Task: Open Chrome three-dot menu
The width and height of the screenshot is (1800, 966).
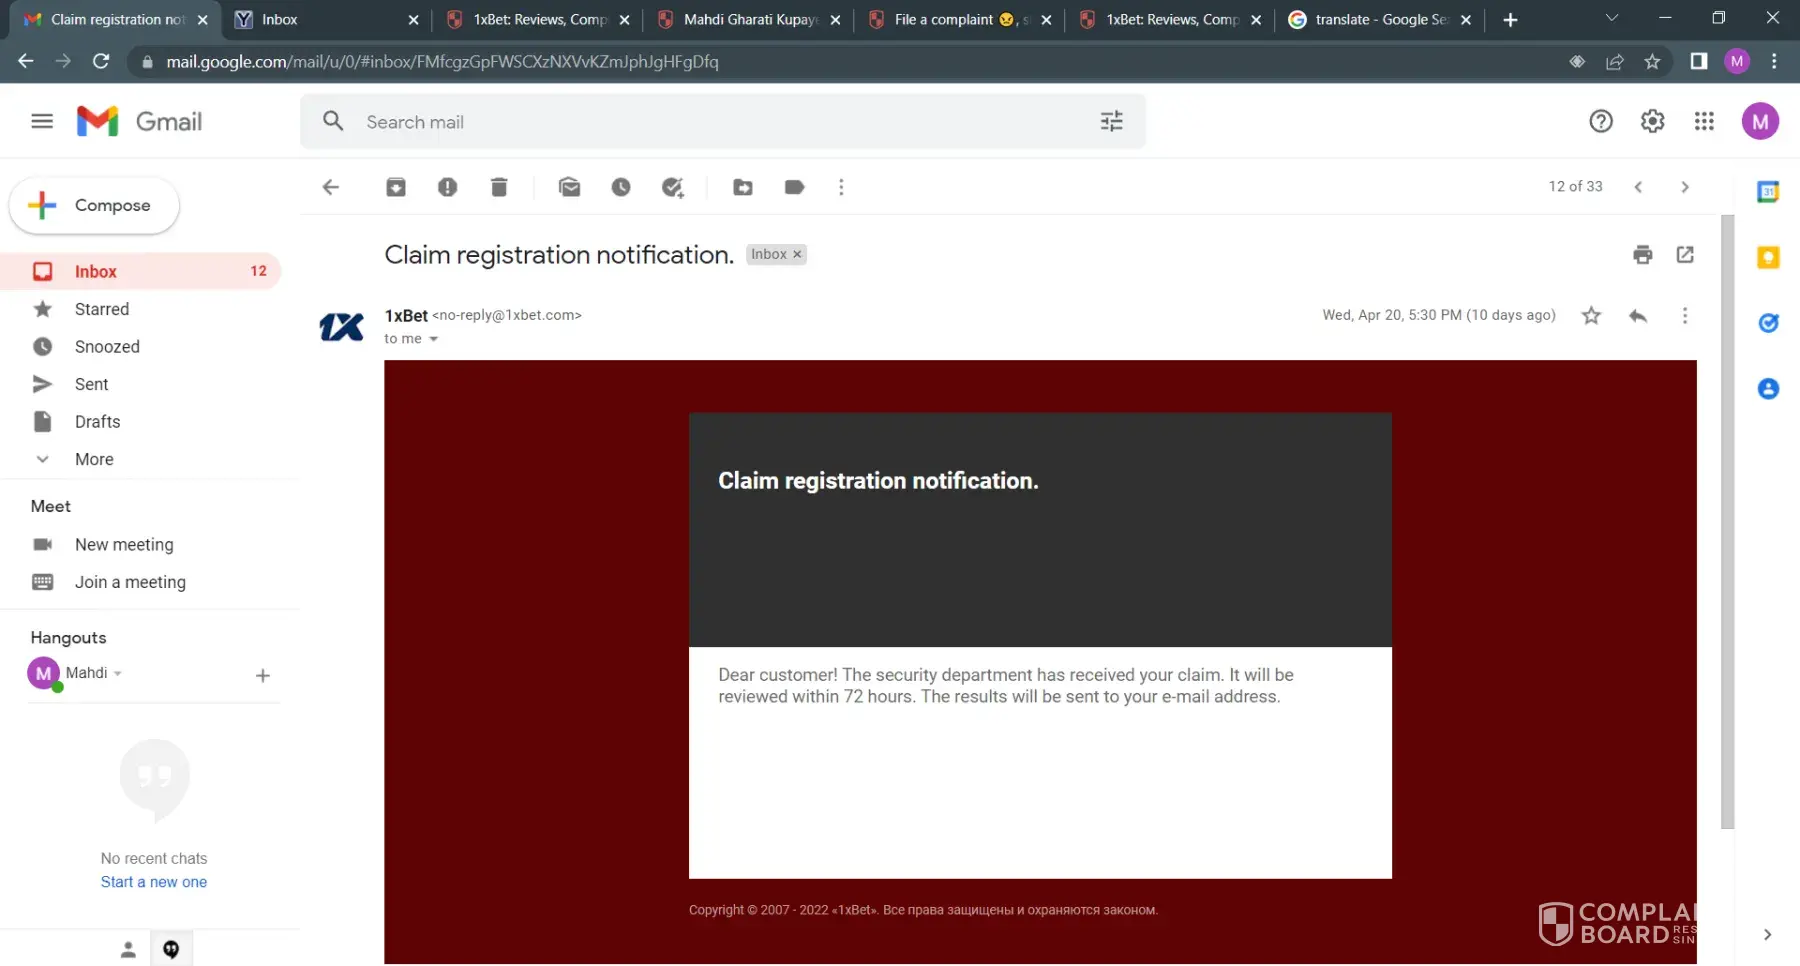Action: click(1775, 62)
